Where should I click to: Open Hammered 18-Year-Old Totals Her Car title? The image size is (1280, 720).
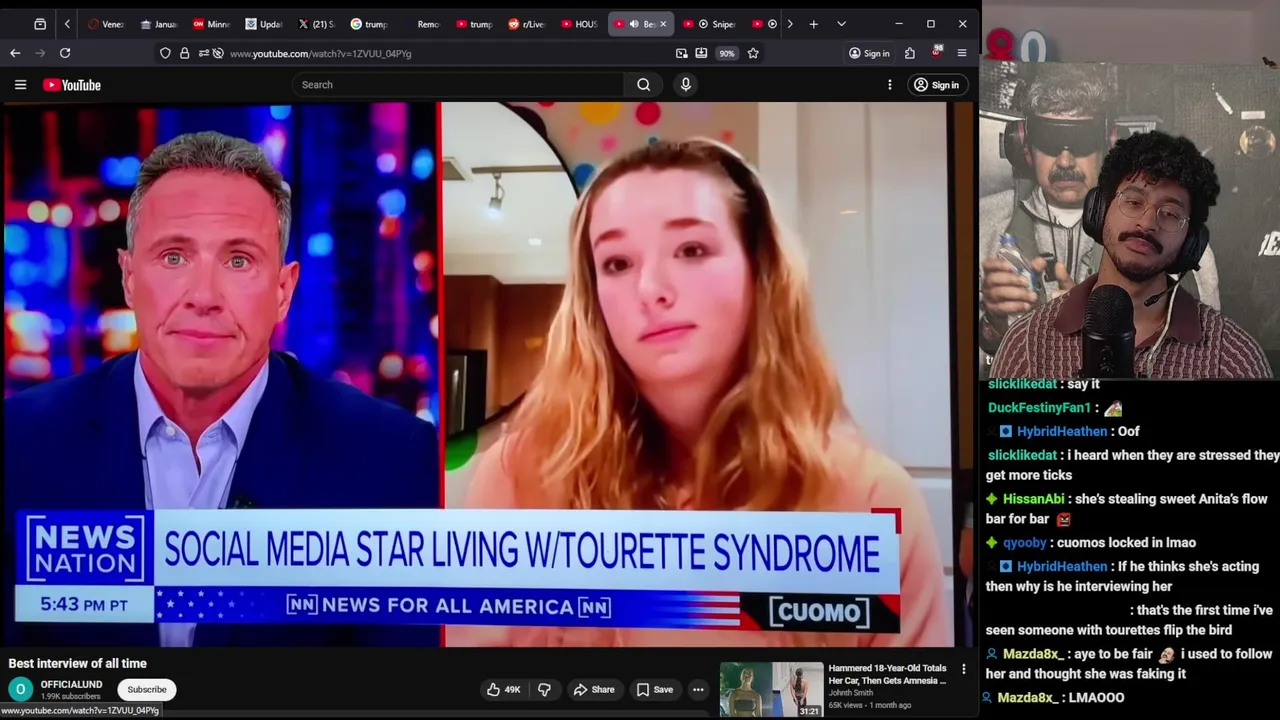click(887, 674)
